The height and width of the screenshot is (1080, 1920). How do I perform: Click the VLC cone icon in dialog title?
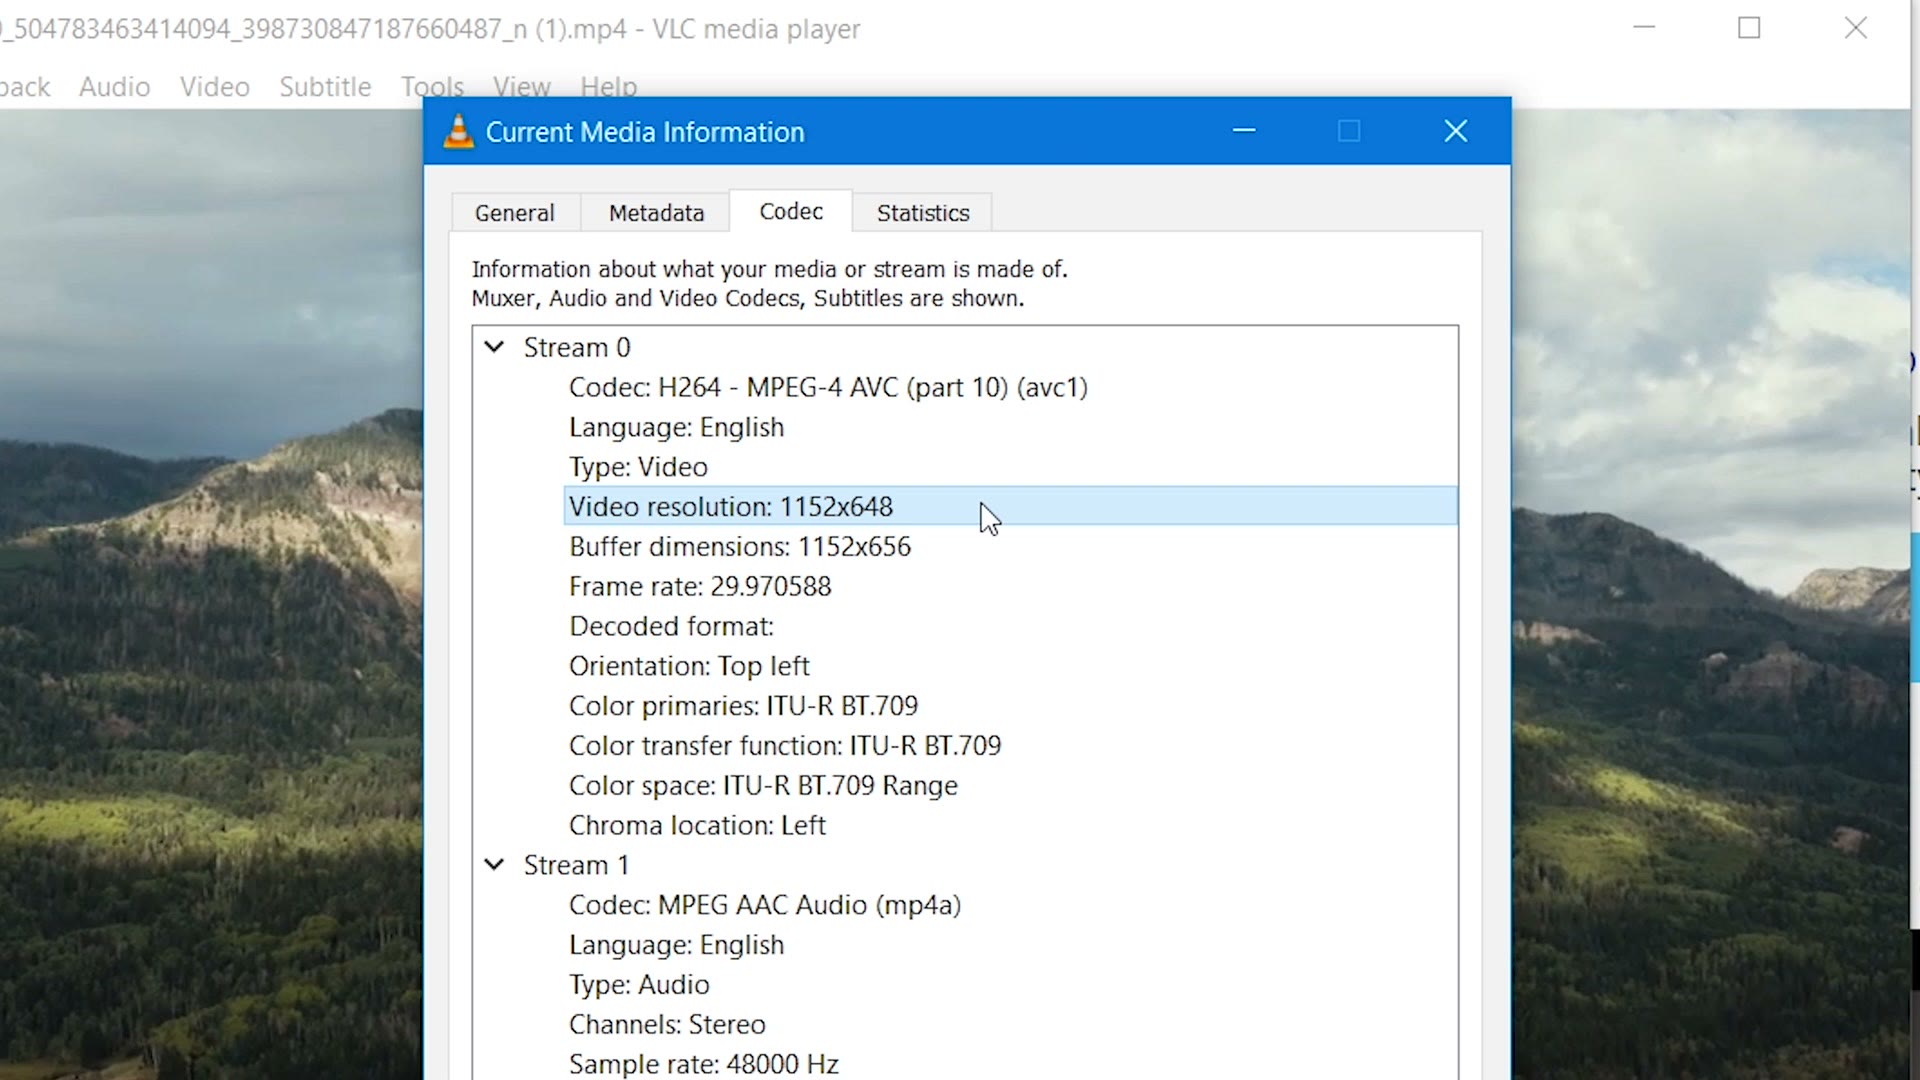coord(459,132)
